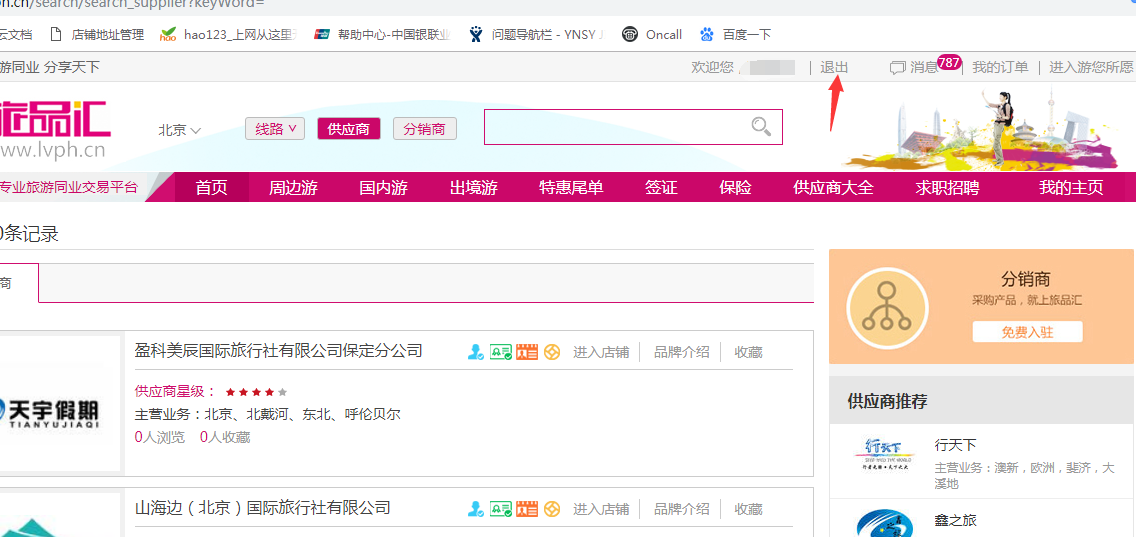Click the search magnifier icon
This screenshot has width=1136, height=537.
click(761, 127)
